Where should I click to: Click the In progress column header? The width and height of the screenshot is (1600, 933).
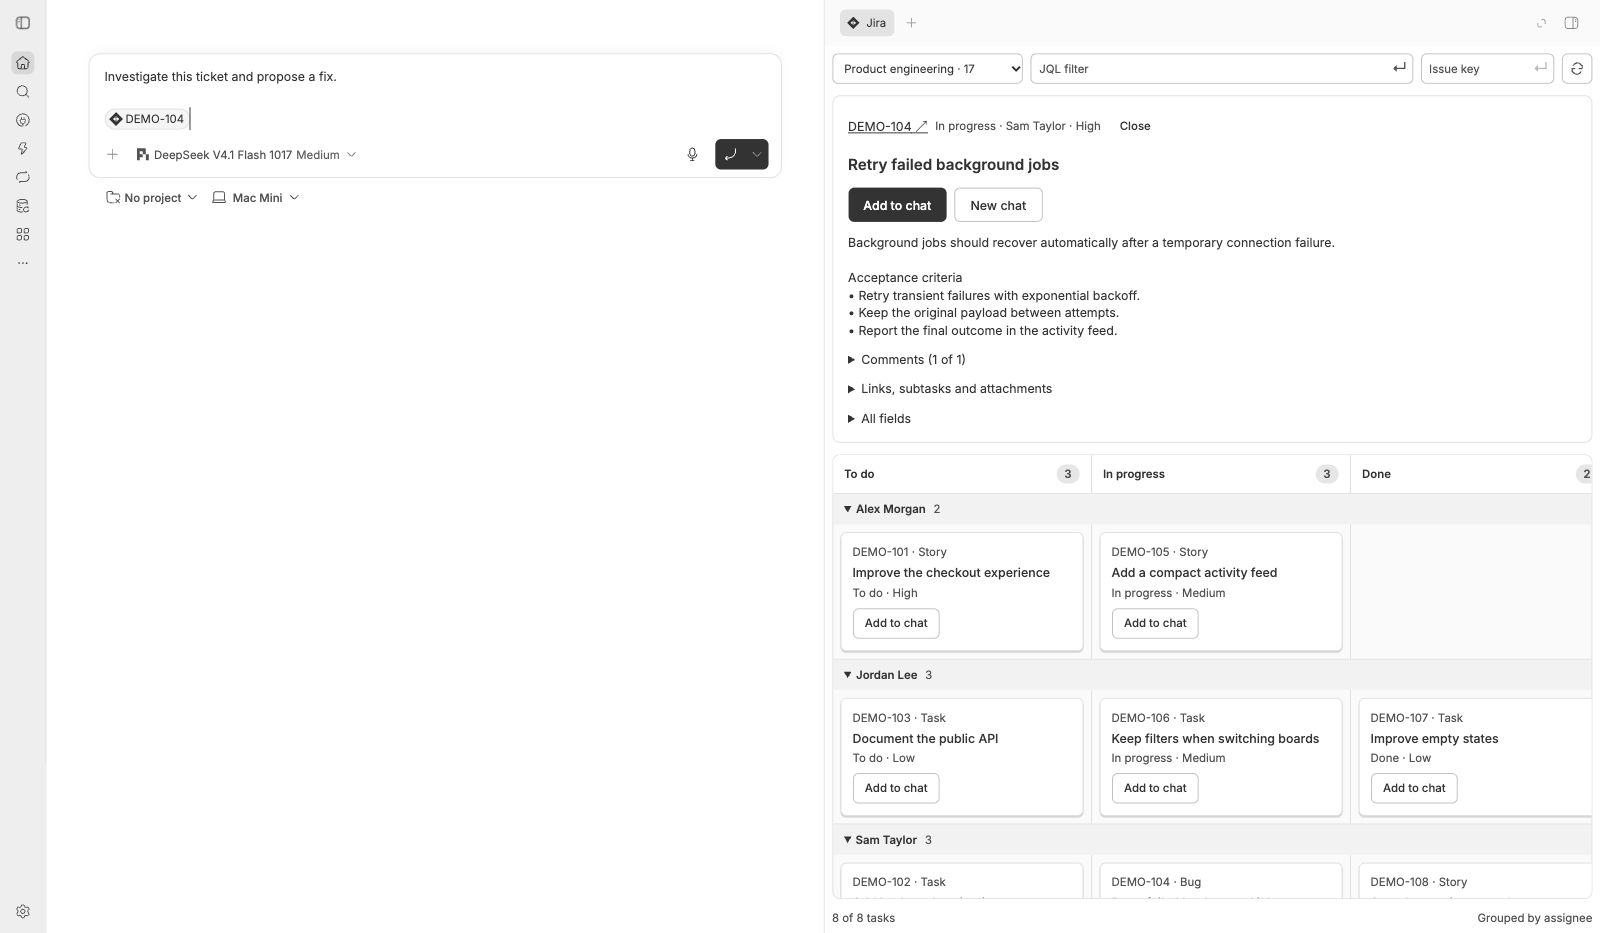pyautogui.click(x=1220, y=474)
